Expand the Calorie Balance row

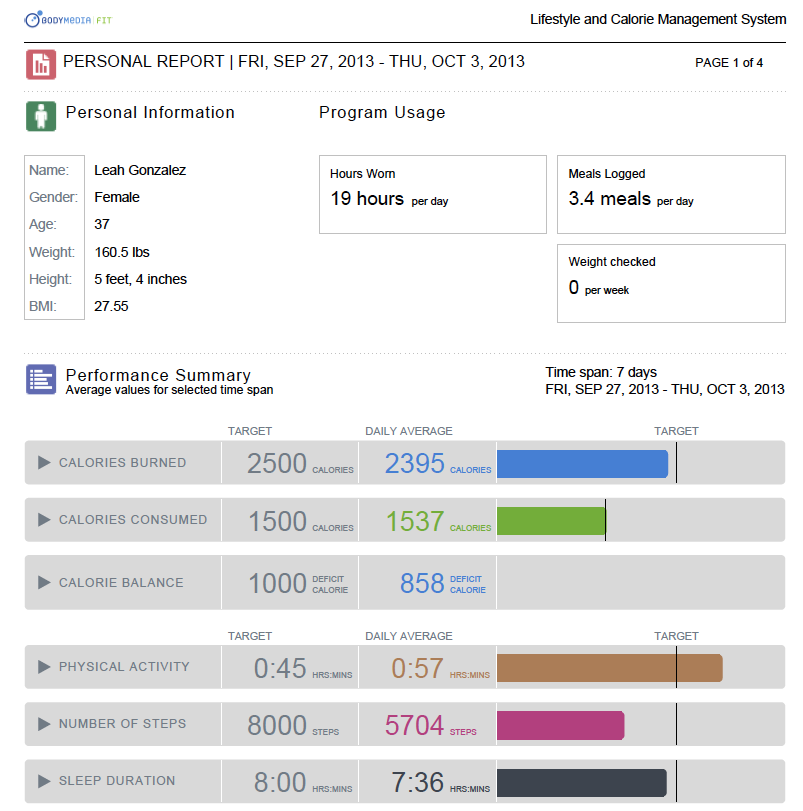click(44, 583)
